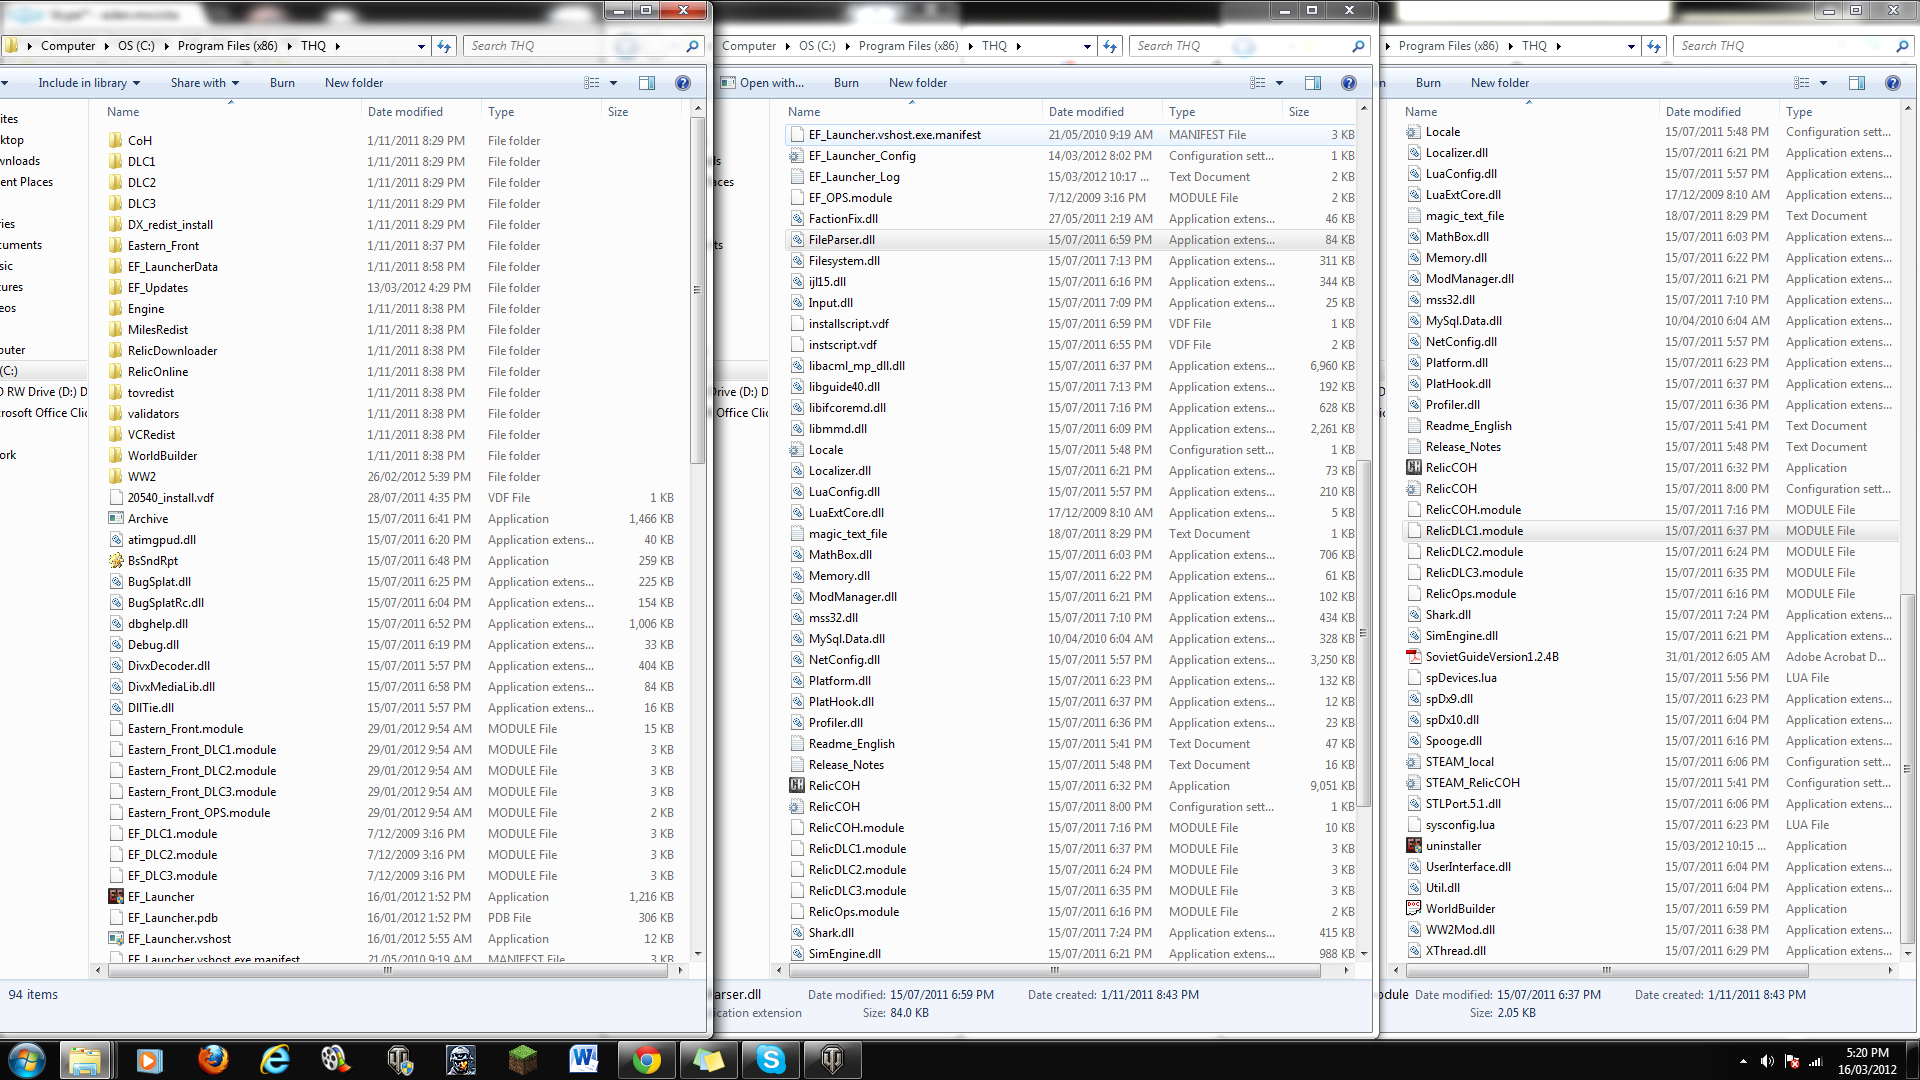Go to Computer in left window breadcrumb
The height and width of the screenshot is (1080, 1920).
pyautogui.click(x=68, y=46)
